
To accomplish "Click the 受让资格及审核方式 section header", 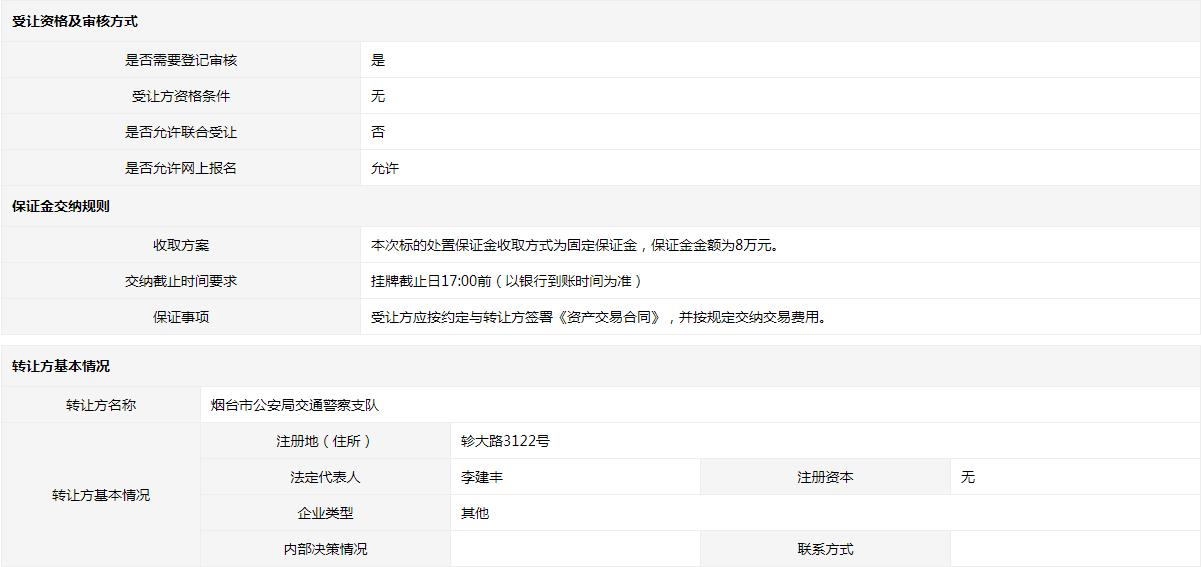I will (75, 21).
